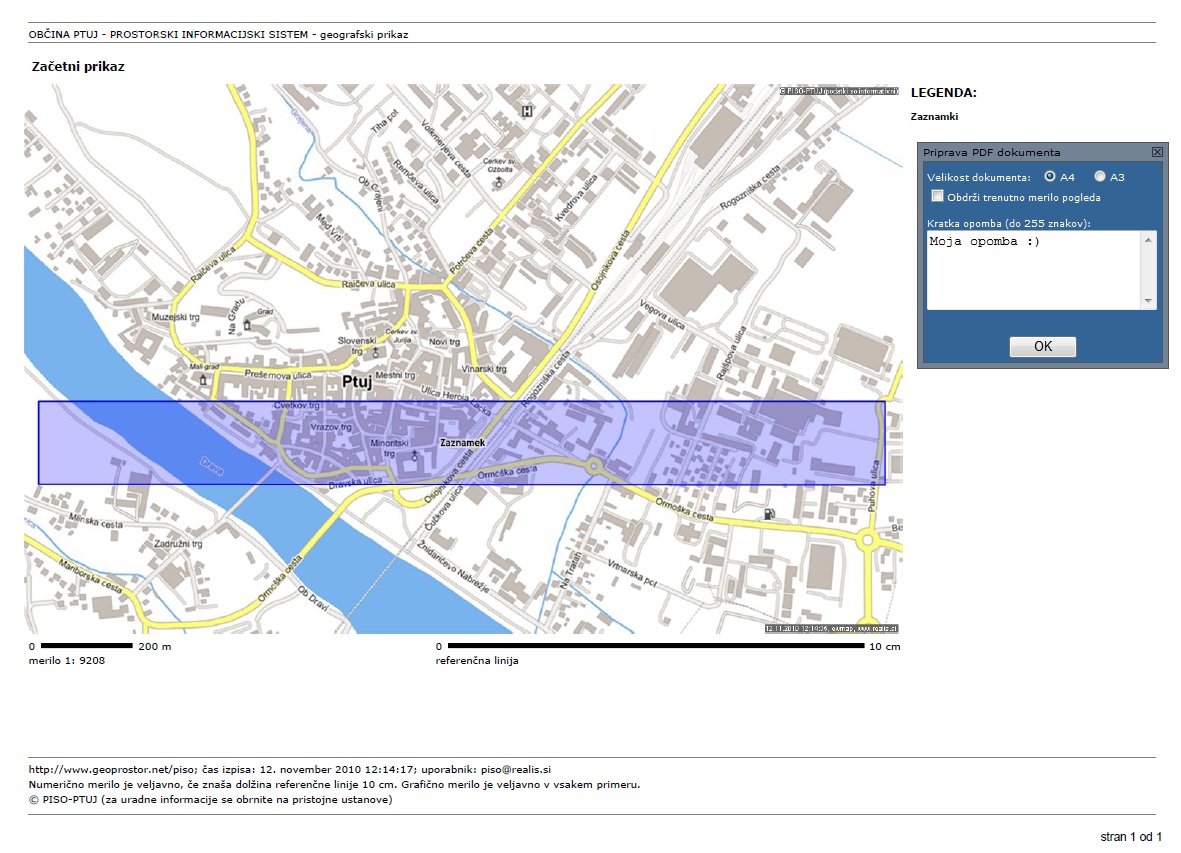
Task: Select the A3 document size option
Action: coord(1100,177)
